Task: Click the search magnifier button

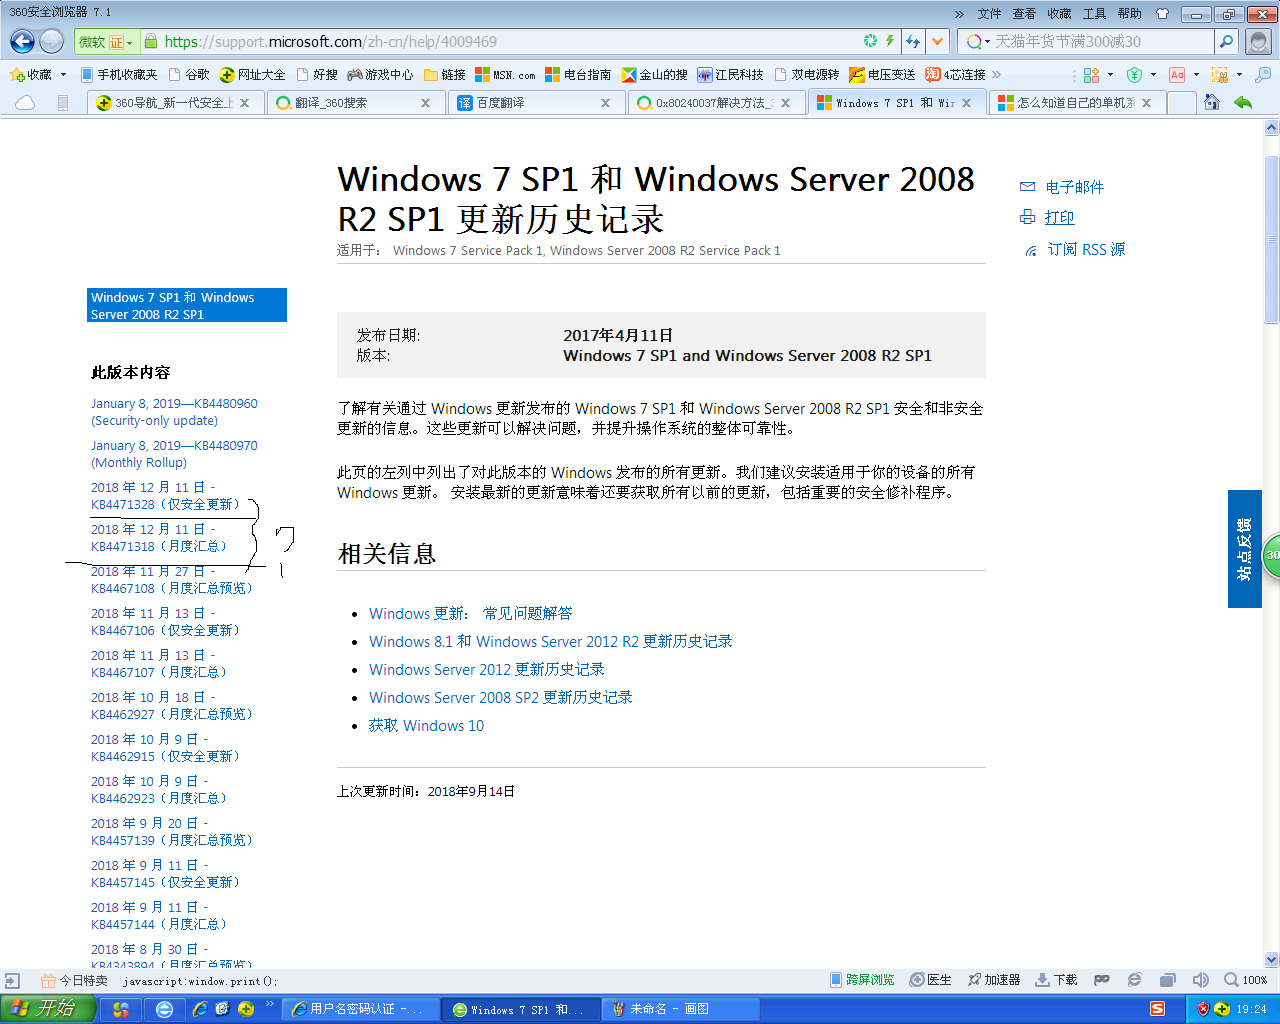Action: (1226, 41)
